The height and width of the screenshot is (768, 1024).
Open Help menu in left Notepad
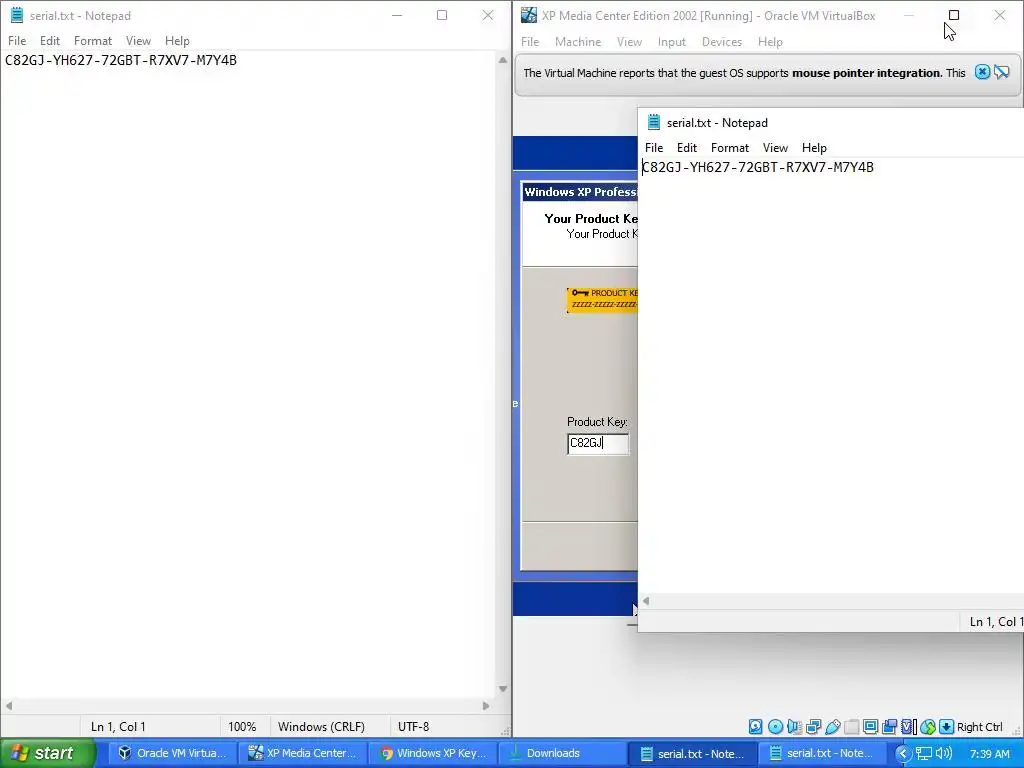pos(177,40)
